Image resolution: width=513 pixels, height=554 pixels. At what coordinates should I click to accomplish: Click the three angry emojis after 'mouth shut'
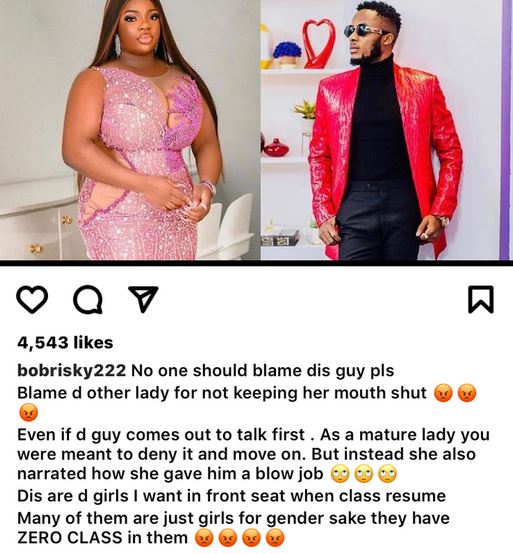tap(455, 393)
